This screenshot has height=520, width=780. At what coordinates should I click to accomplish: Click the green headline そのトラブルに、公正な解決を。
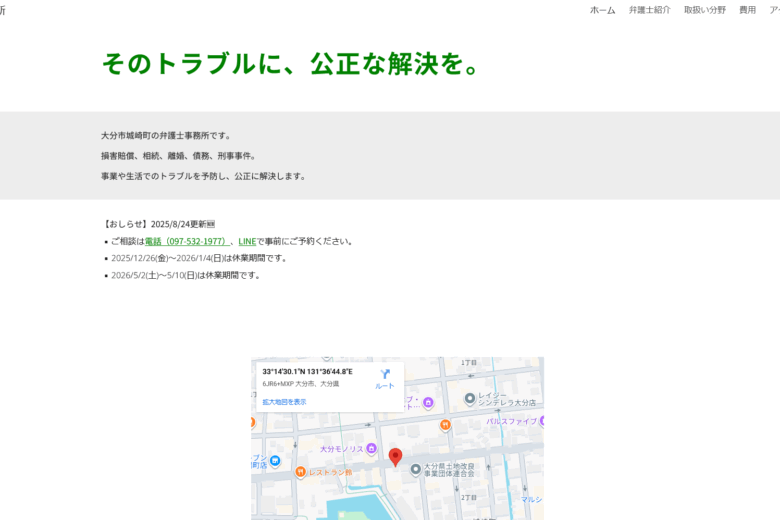[292, 63]
